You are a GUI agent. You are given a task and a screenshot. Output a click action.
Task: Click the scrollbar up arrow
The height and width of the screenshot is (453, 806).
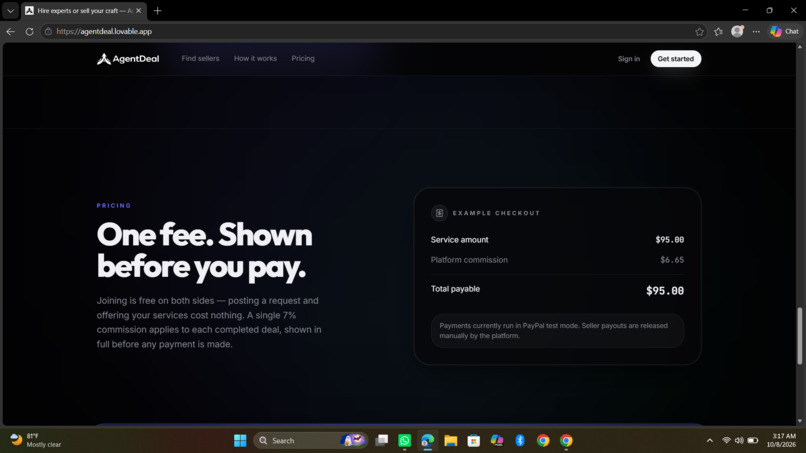click(x=799, y=47)
